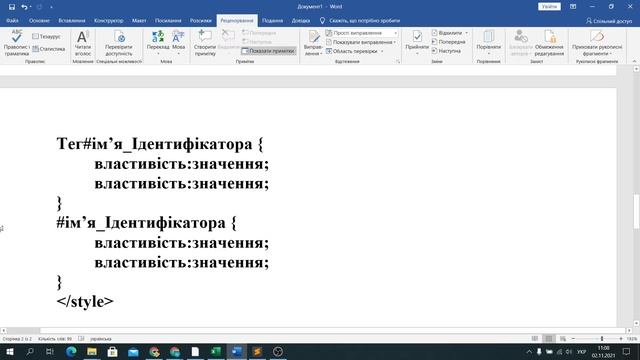Open the Файл tab
The image size is (640, 360).
pos(12,20)
